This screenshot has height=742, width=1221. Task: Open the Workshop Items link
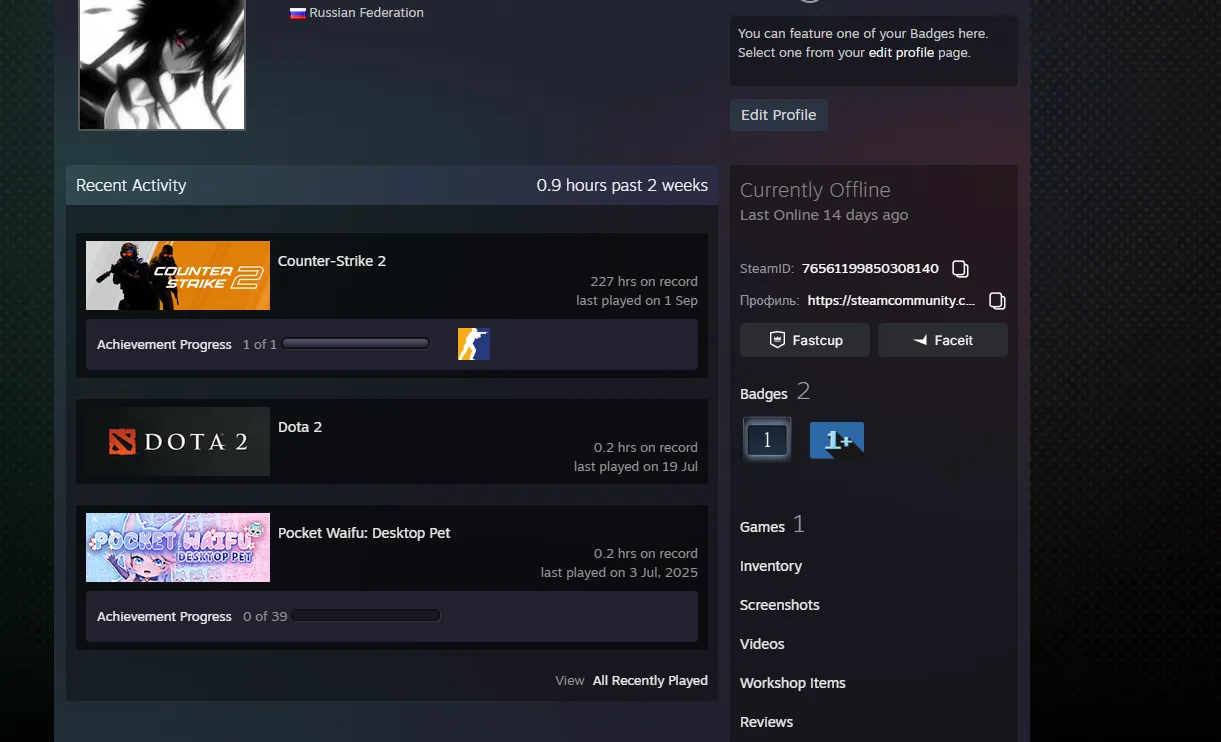pos(793,683)
